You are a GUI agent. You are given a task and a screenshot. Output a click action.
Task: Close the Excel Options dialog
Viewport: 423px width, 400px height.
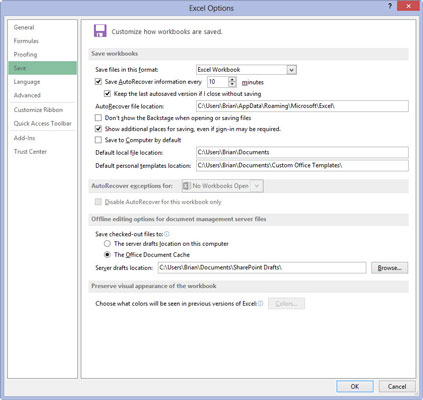[408, 6]
